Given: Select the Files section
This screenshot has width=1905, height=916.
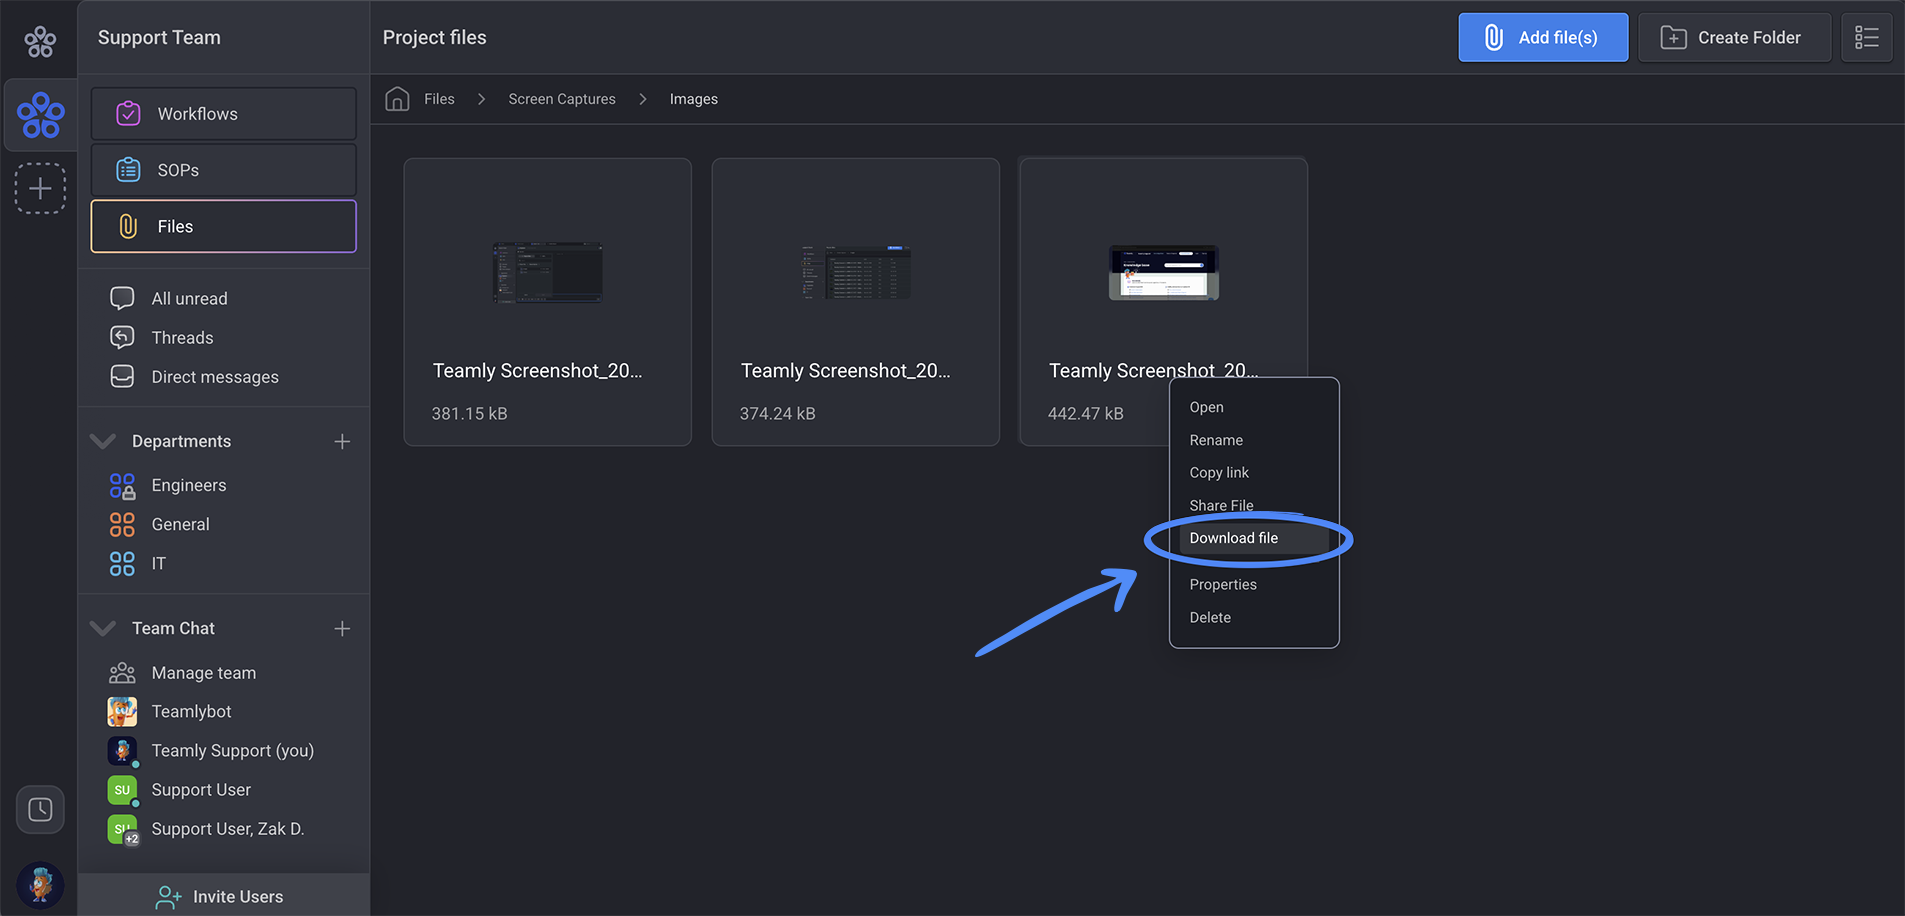Looking at the screenshot, I should pos(223,226).
